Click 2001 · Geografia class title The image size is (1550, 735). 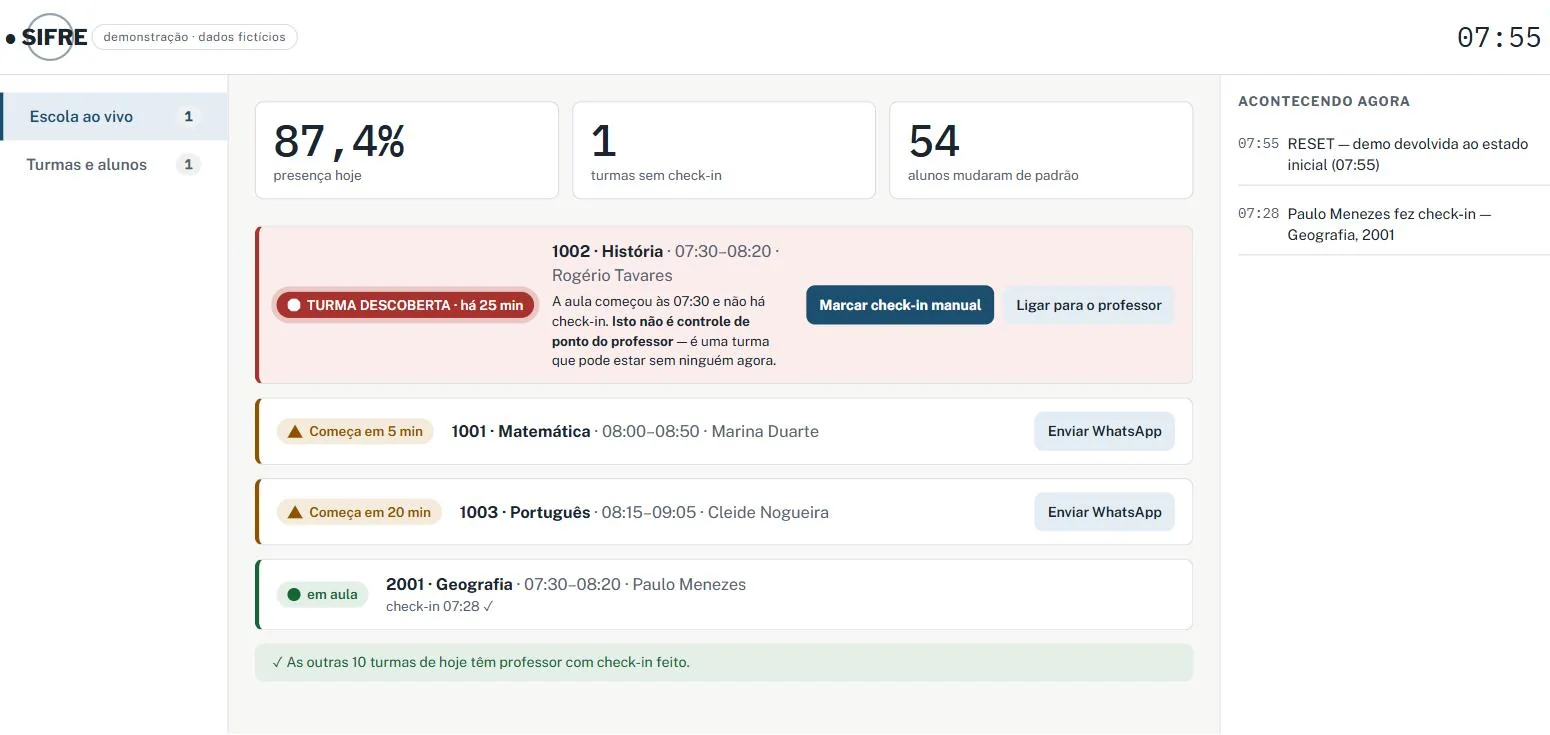pyautogui.click(x=449, y=584)
